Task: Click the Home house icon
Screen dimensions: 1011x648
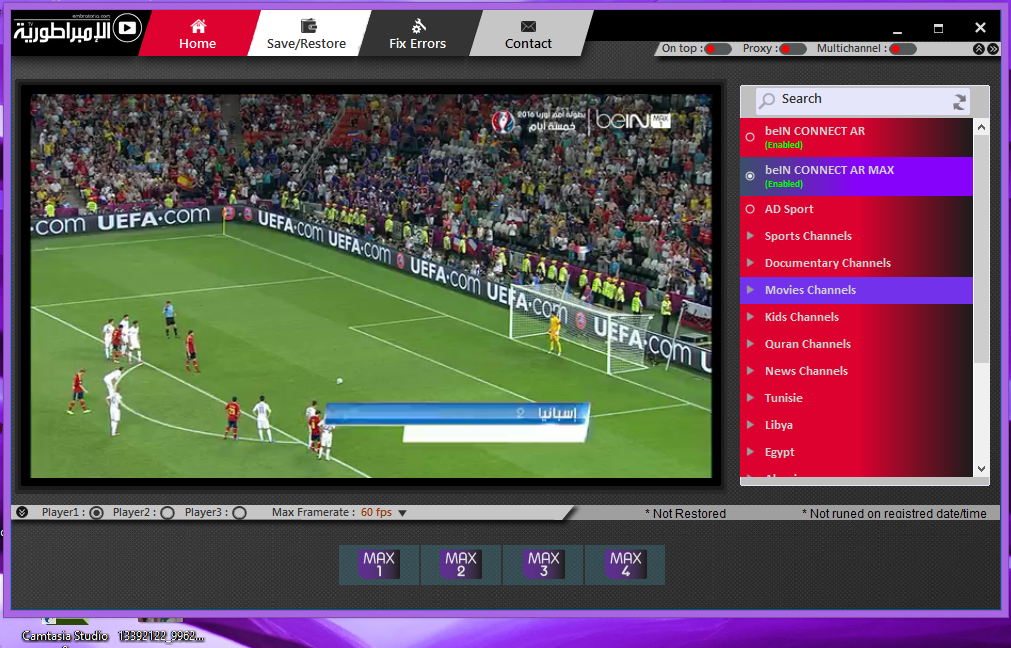Action: pos(198,26)
